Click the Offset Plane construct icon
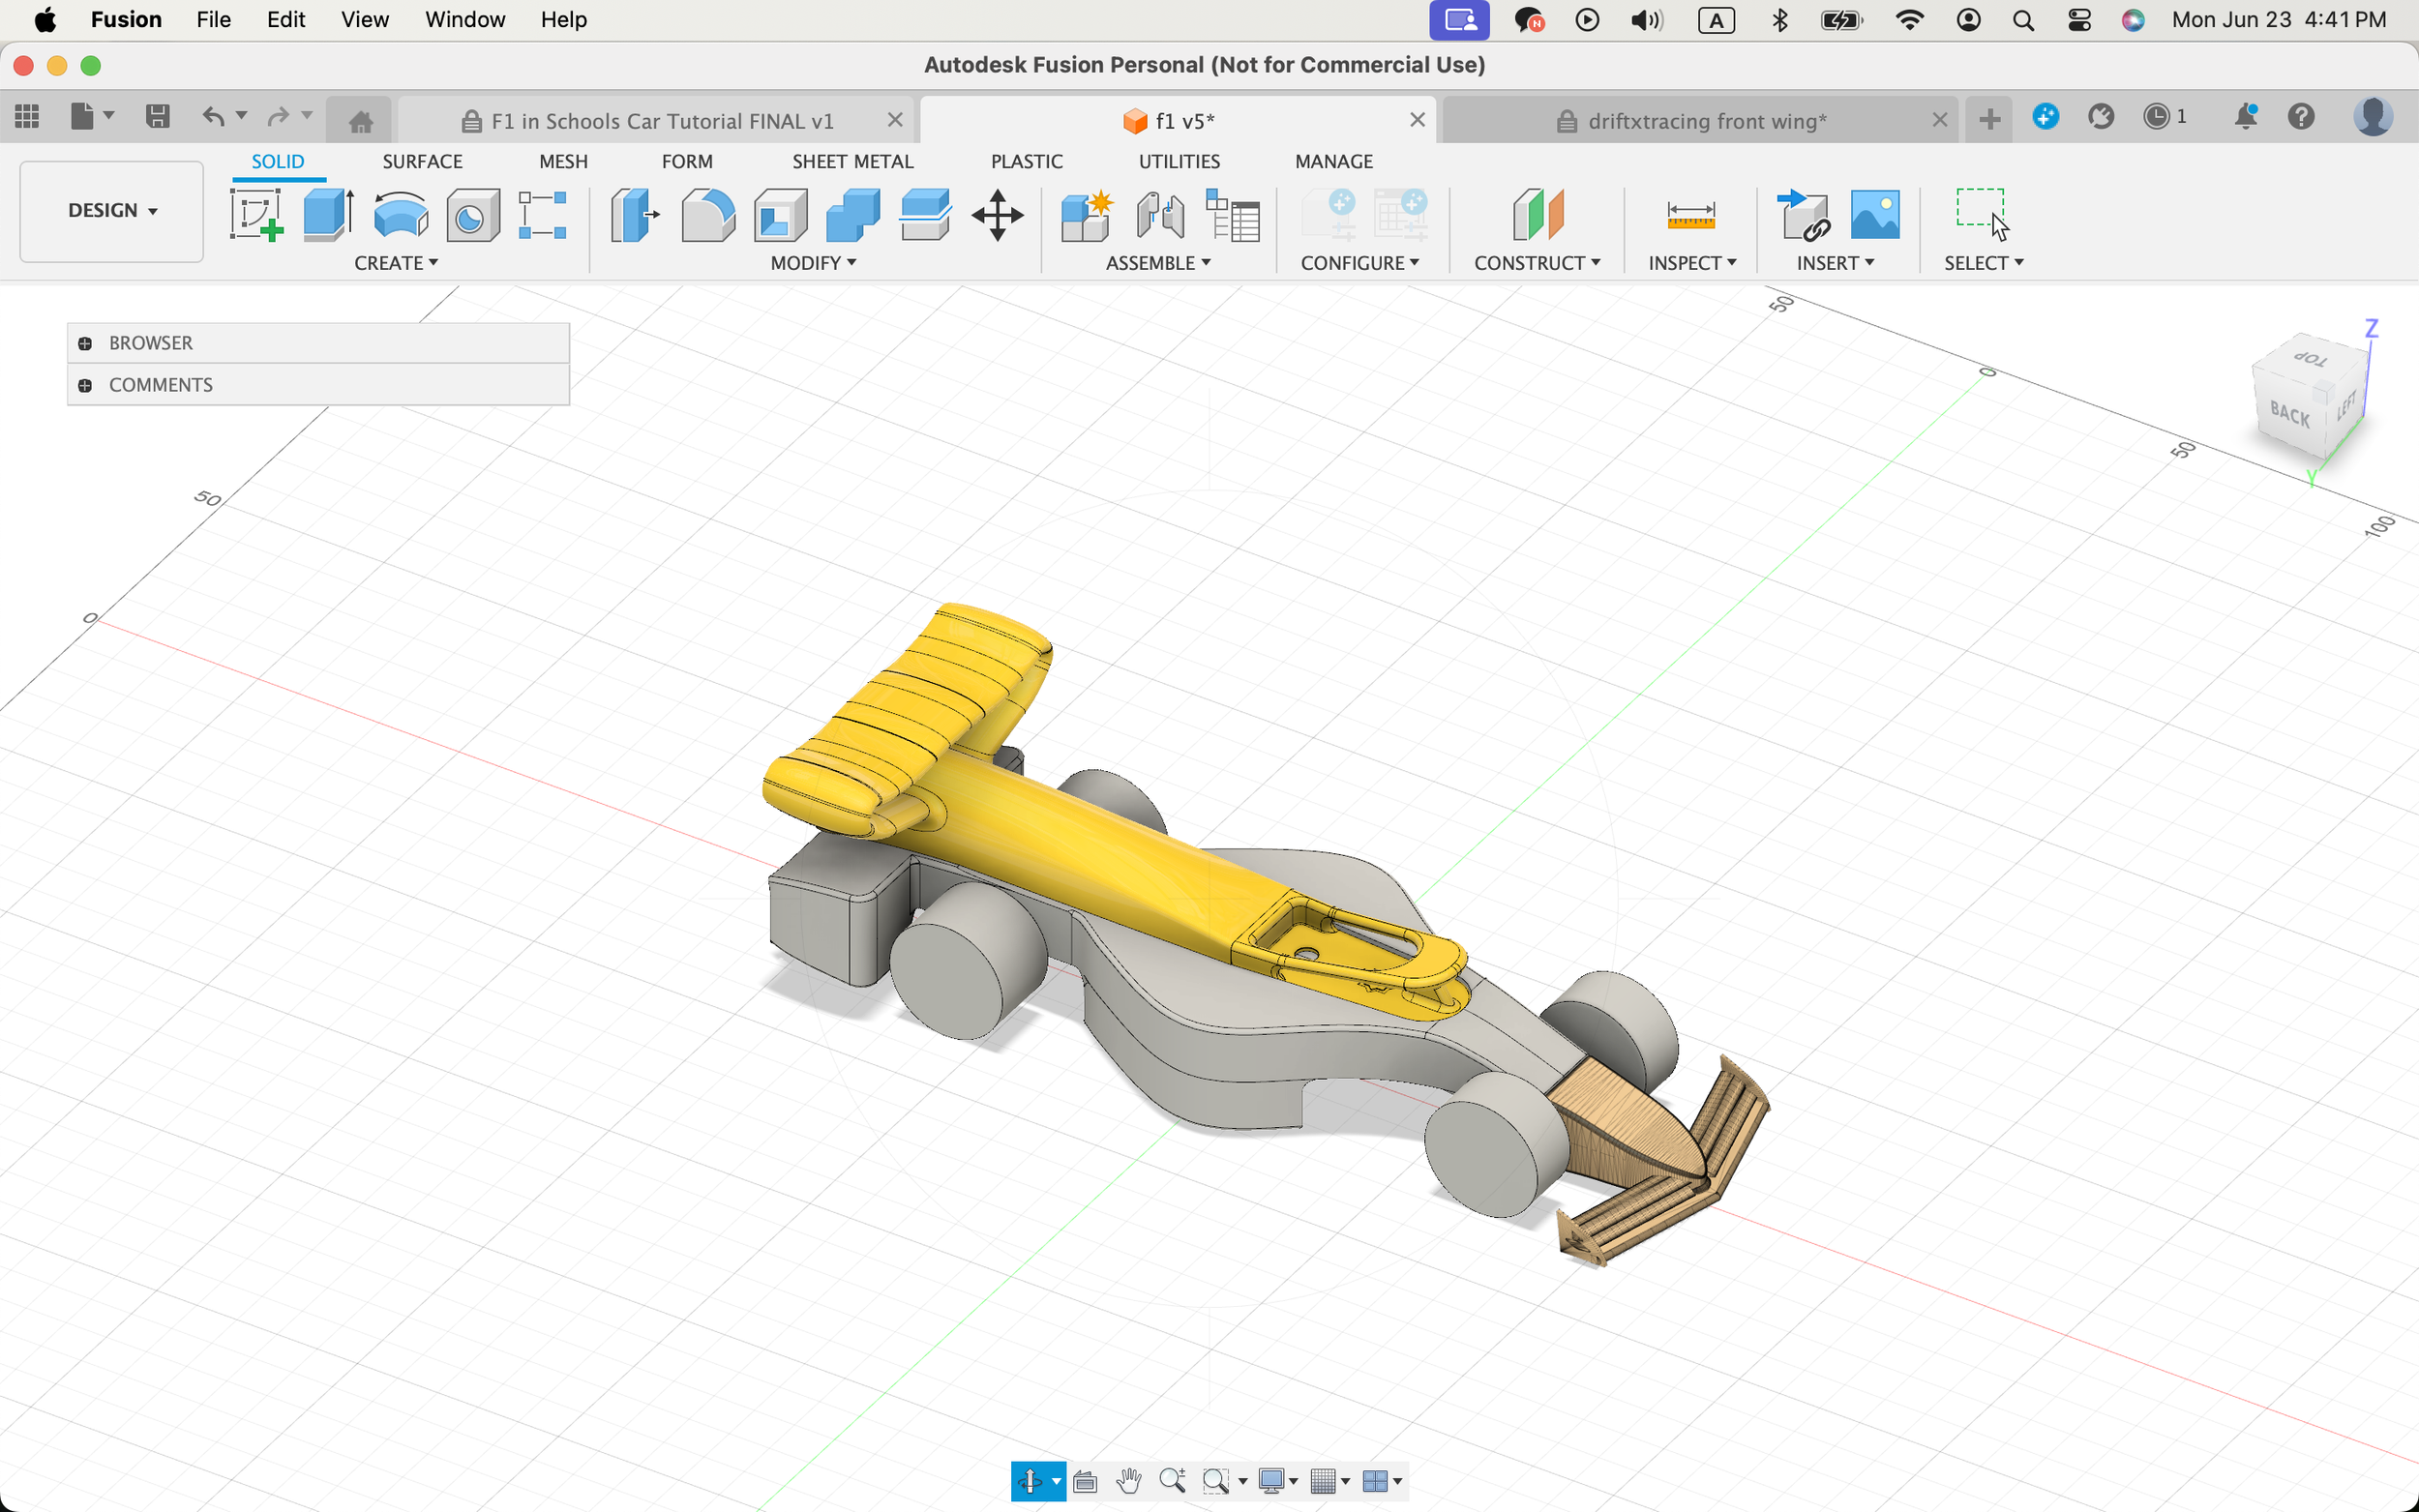The height and width of the screenshot is (1512, 2419). 1538,215
